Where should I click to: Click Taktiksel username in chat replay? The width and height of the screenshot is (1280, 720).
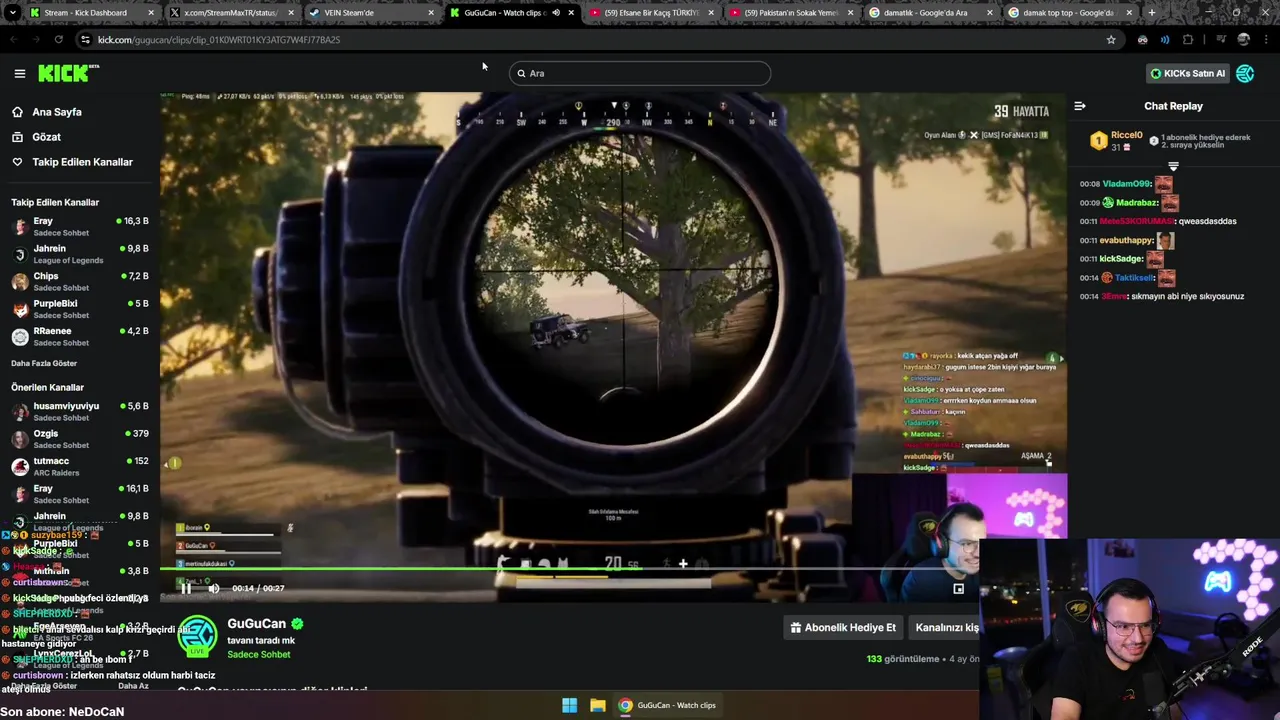point(1135,278)
